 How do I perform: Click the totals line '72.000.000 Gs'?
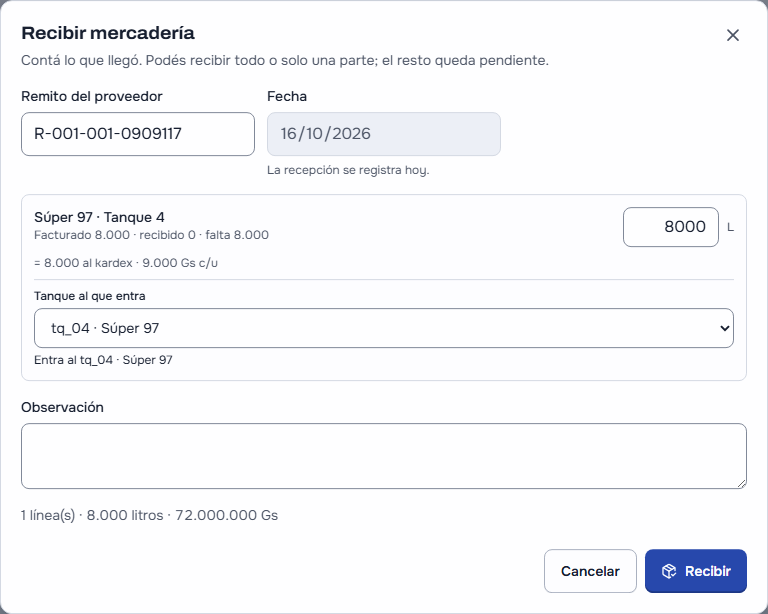[x=226, y=515]
